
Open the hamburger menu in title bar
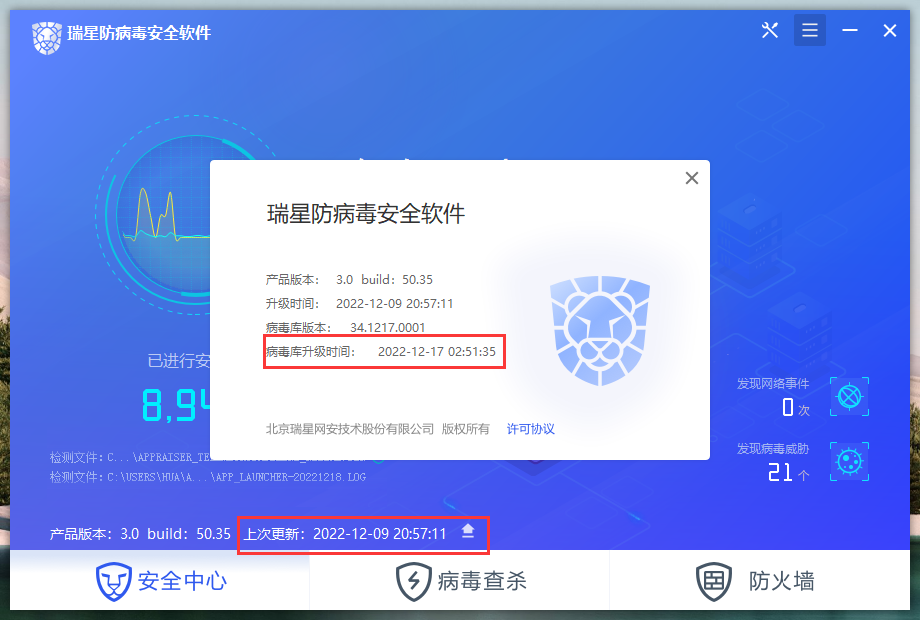[x=810, y=30]
